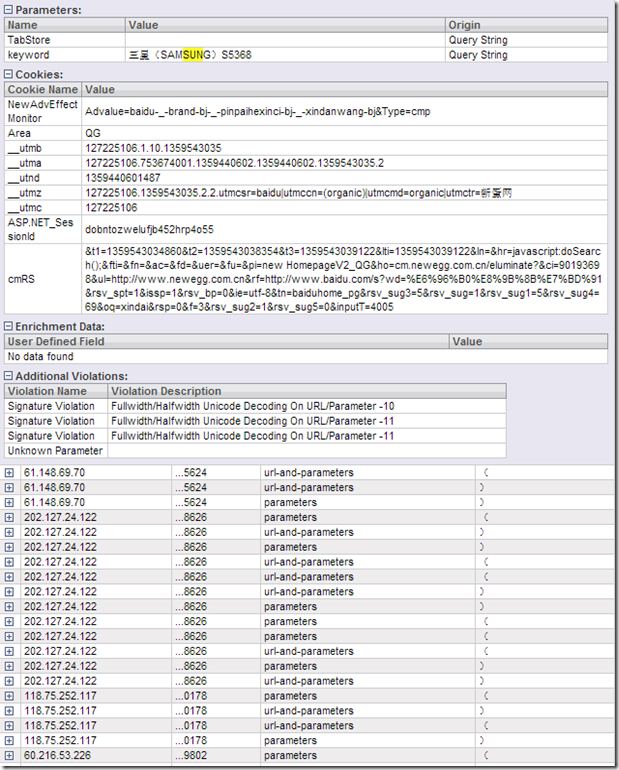Expand the first 61.148.69.70 row plus icon
The height and width of the screenshot is (770, 619).
click(x=10, y=472)
